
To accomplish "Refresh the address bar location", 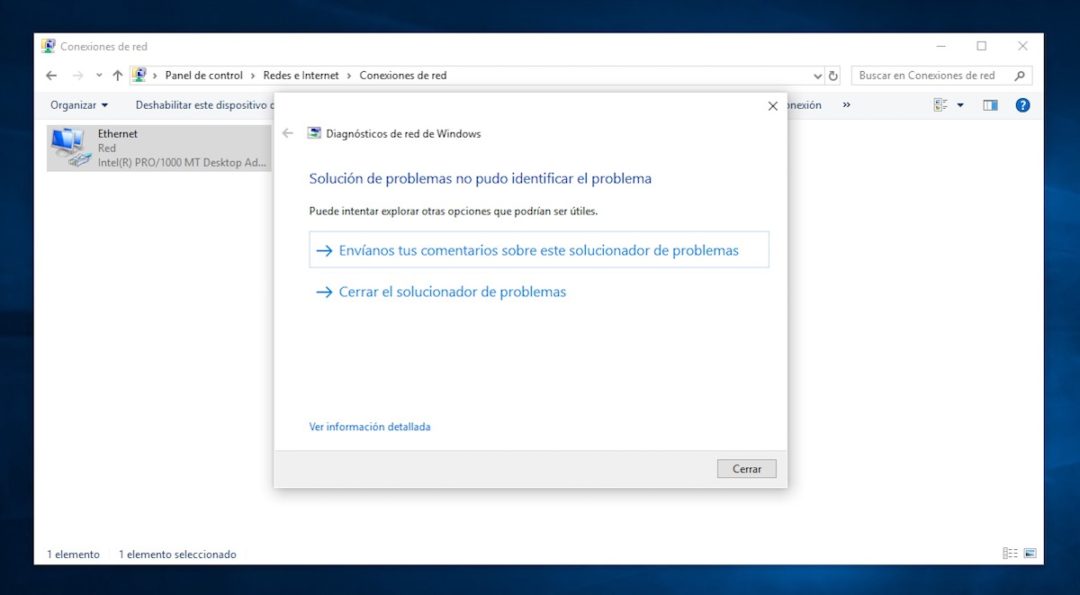I will coord(835,75).
